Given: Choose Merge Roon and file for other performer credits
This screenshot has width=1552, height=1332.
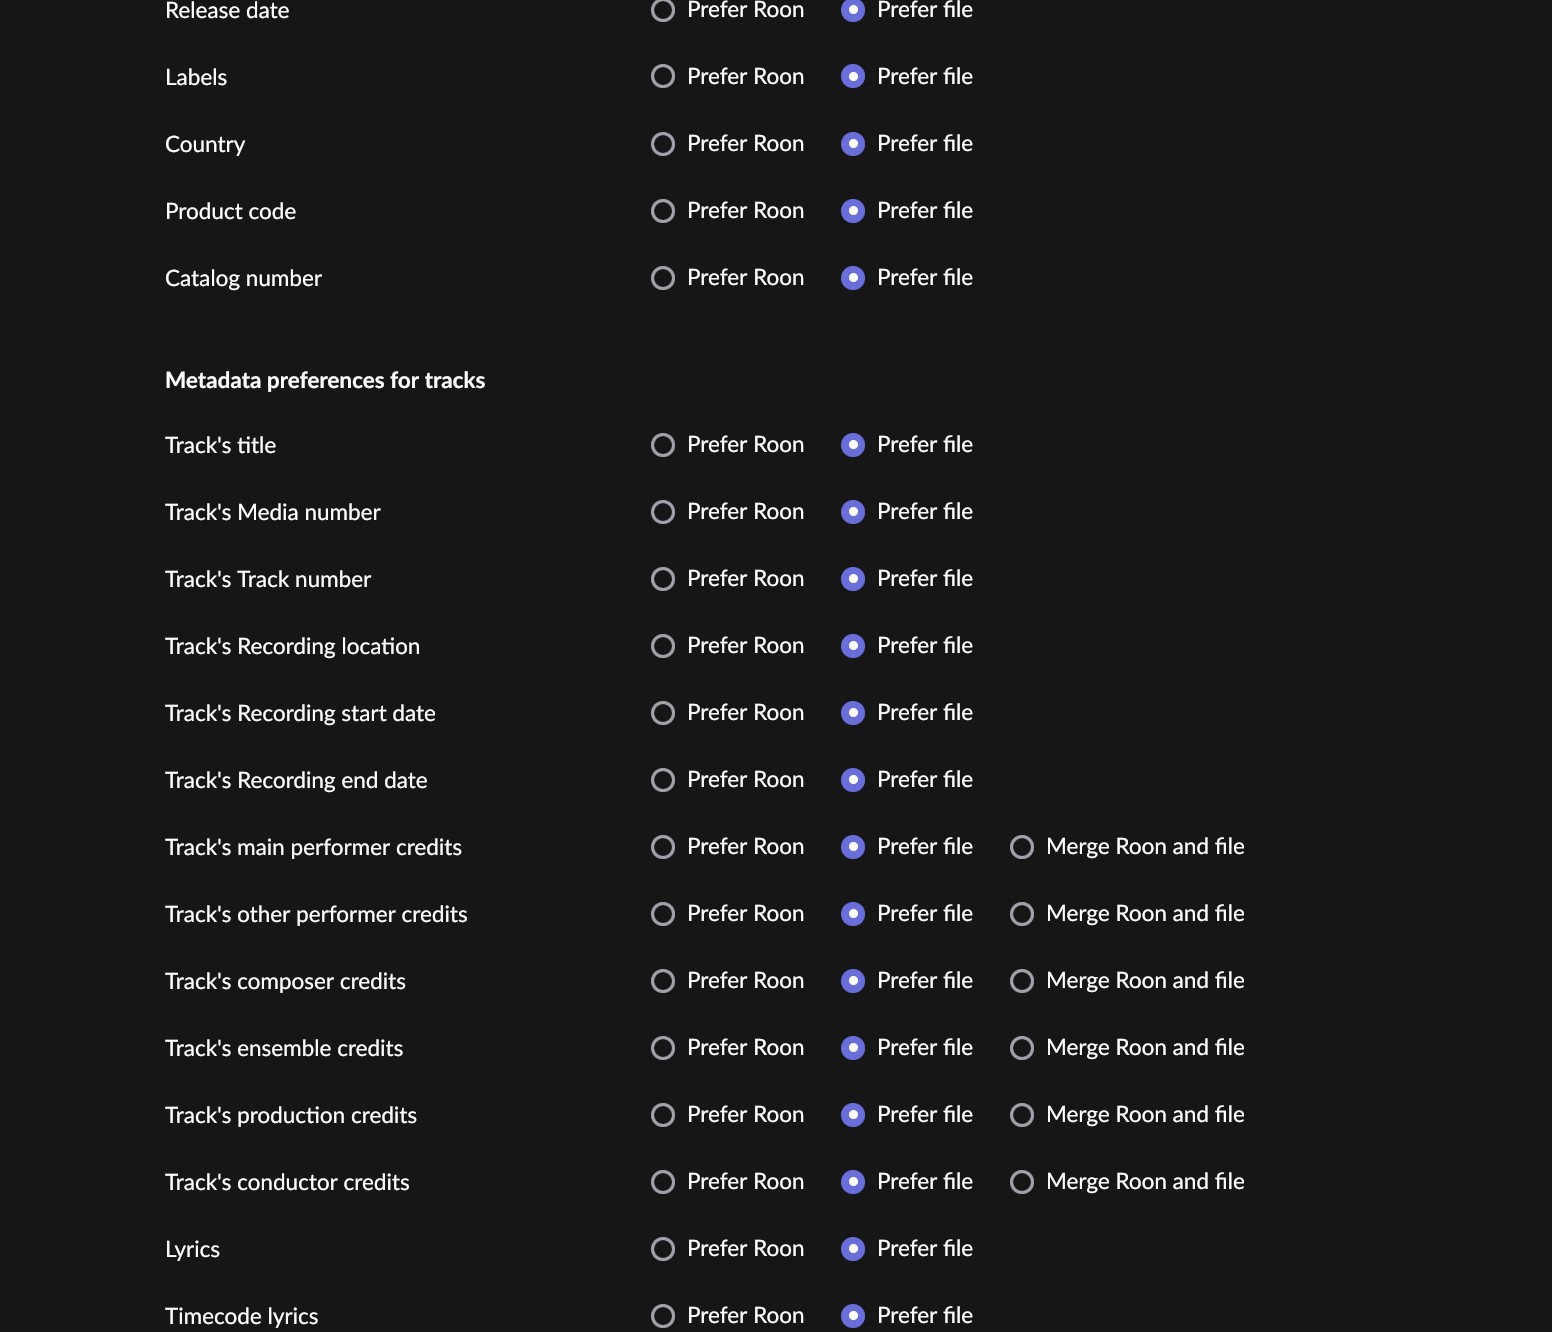Looking at the screenshot, I should (x=1022, y=914).
